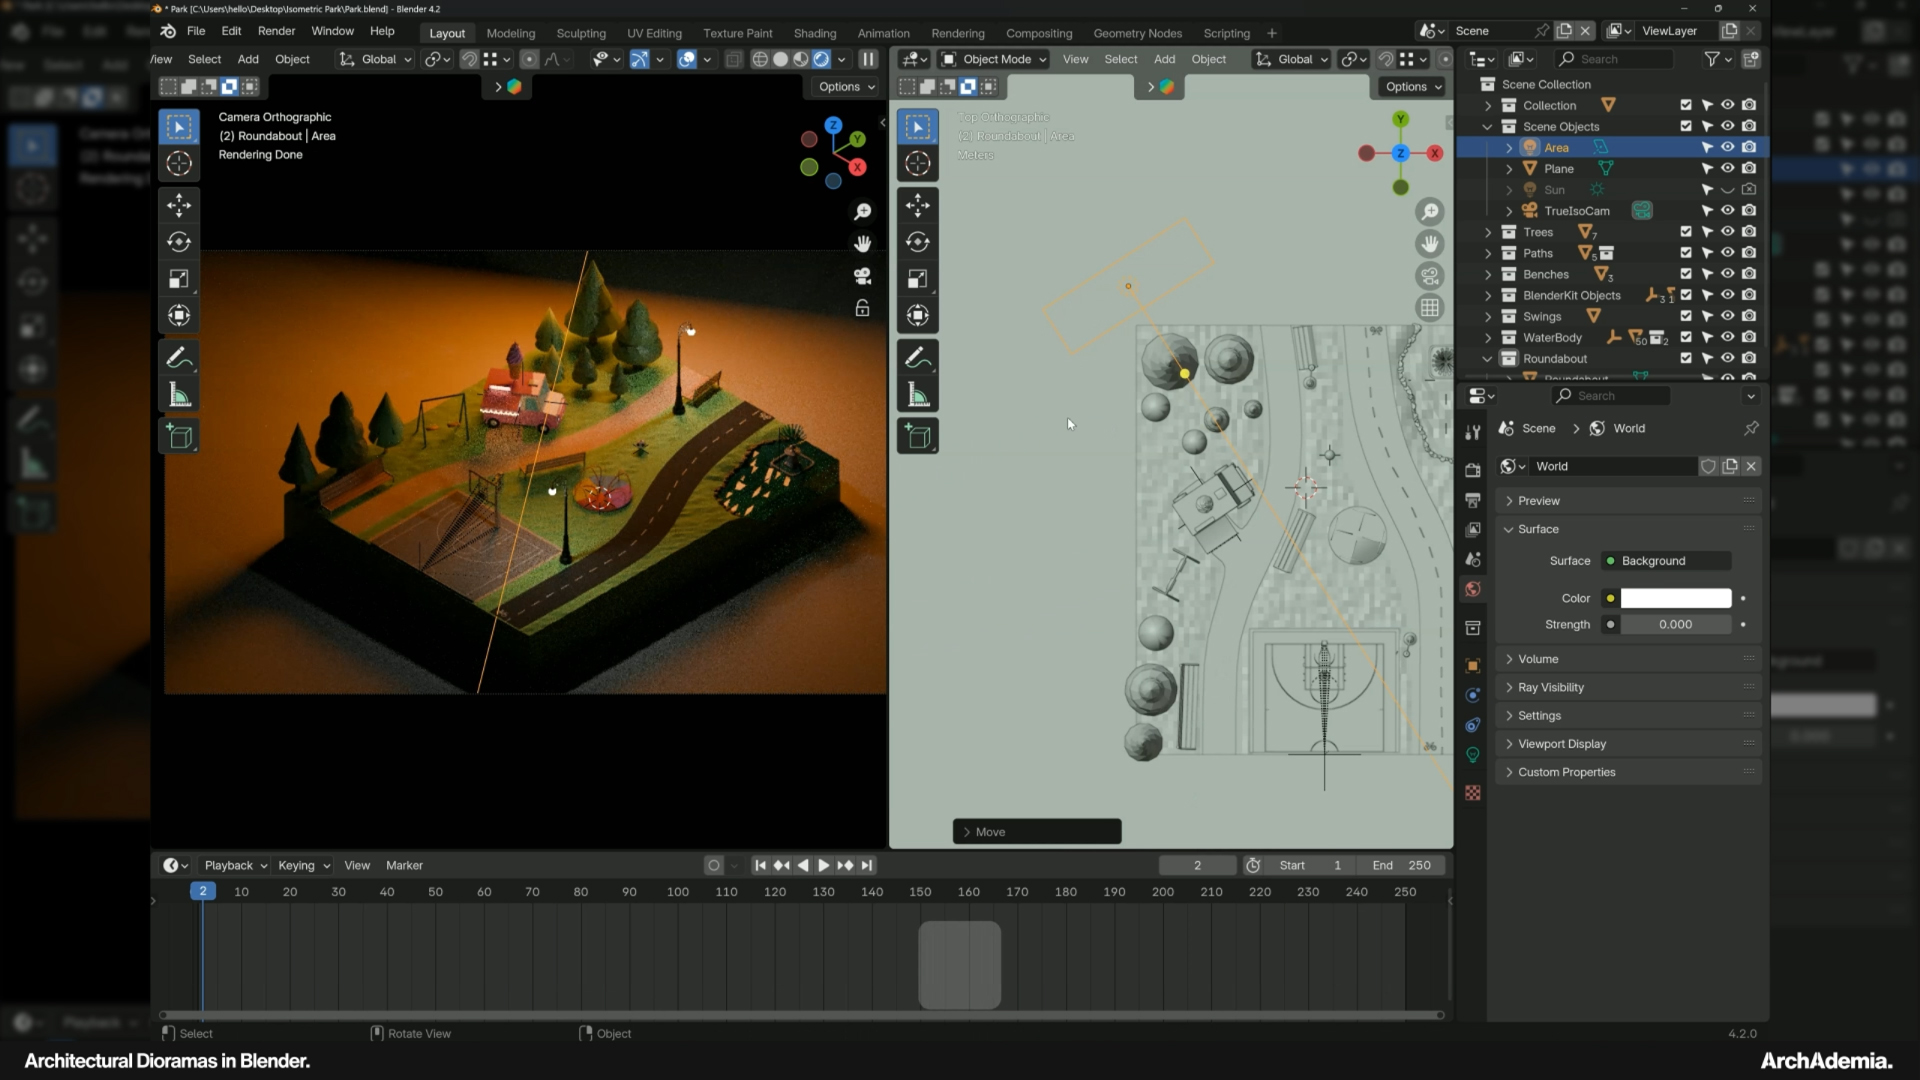Screen dimensions: 1920x1080
Task: Expand the Volume panel
Action: tap(1538, 659)
